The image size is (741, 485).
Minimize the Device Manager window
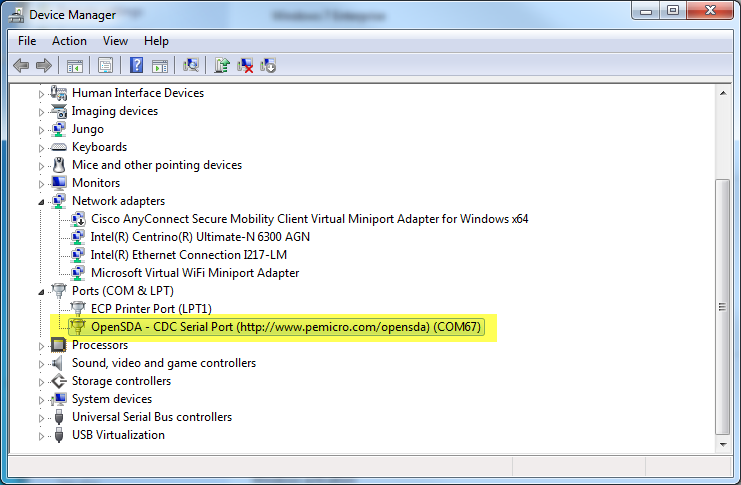[646, 11]
